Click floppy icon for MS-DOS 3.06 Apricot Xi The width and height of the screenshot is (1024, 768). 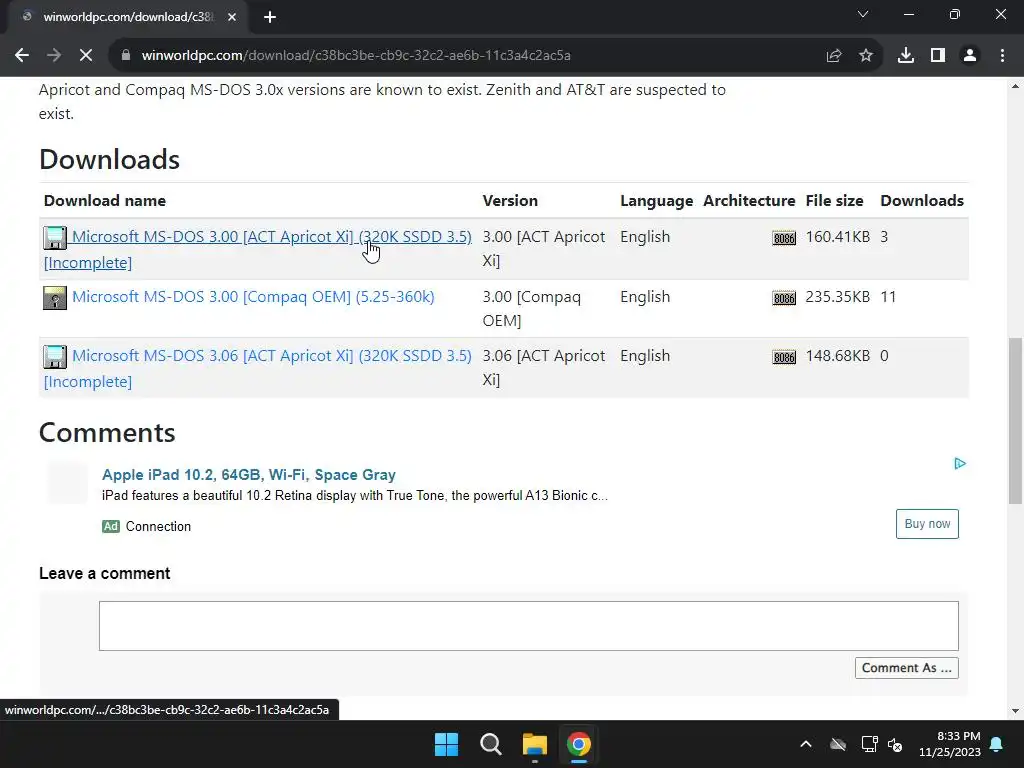[x=55, y=357]
